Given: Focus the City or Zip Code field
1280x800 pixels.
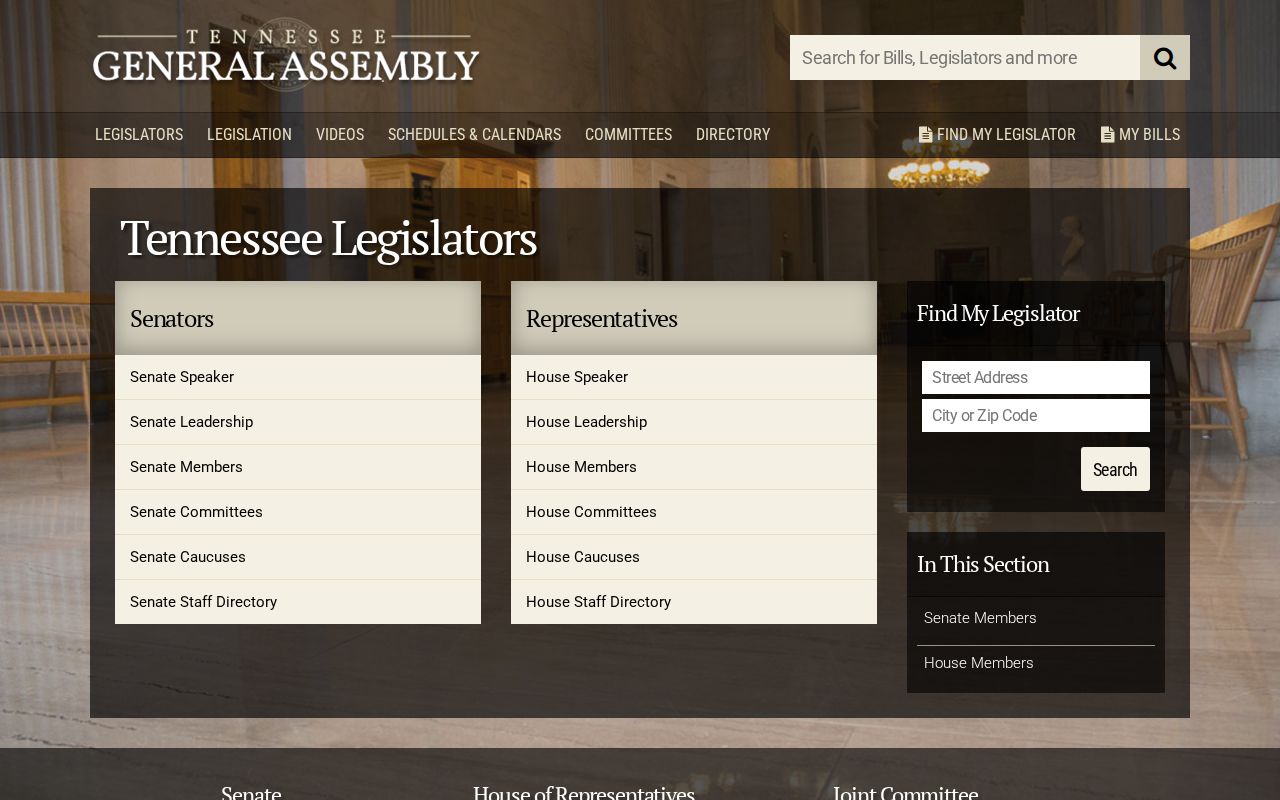Looking at the screenshot, I should [x=1036, y=416].
